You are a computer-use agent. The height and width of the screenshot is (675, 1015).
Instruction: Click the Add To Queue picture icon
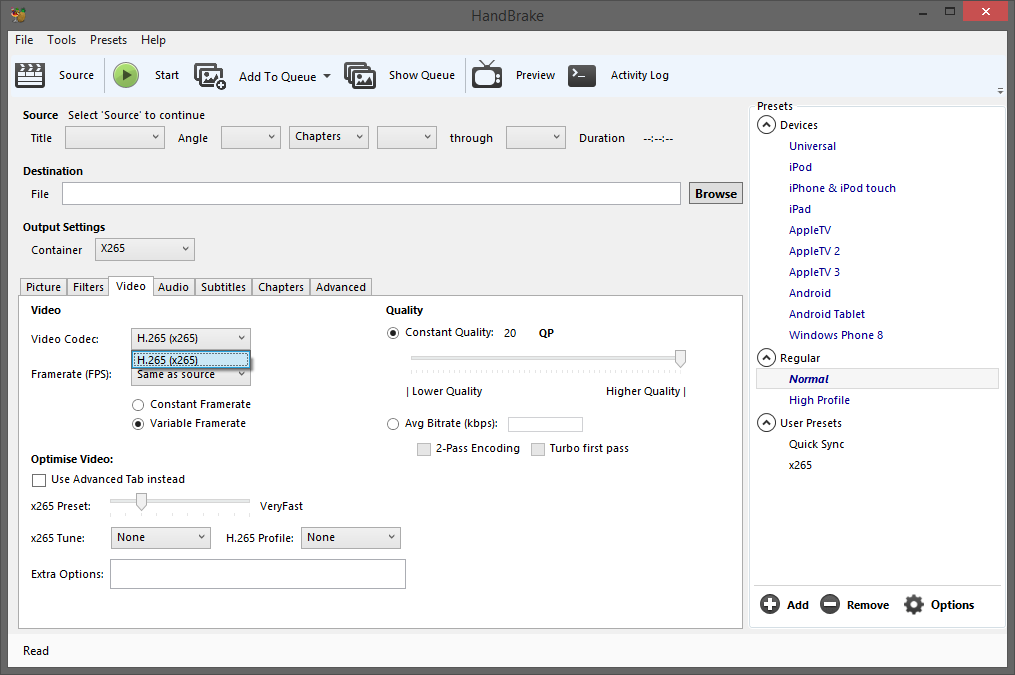210,76
